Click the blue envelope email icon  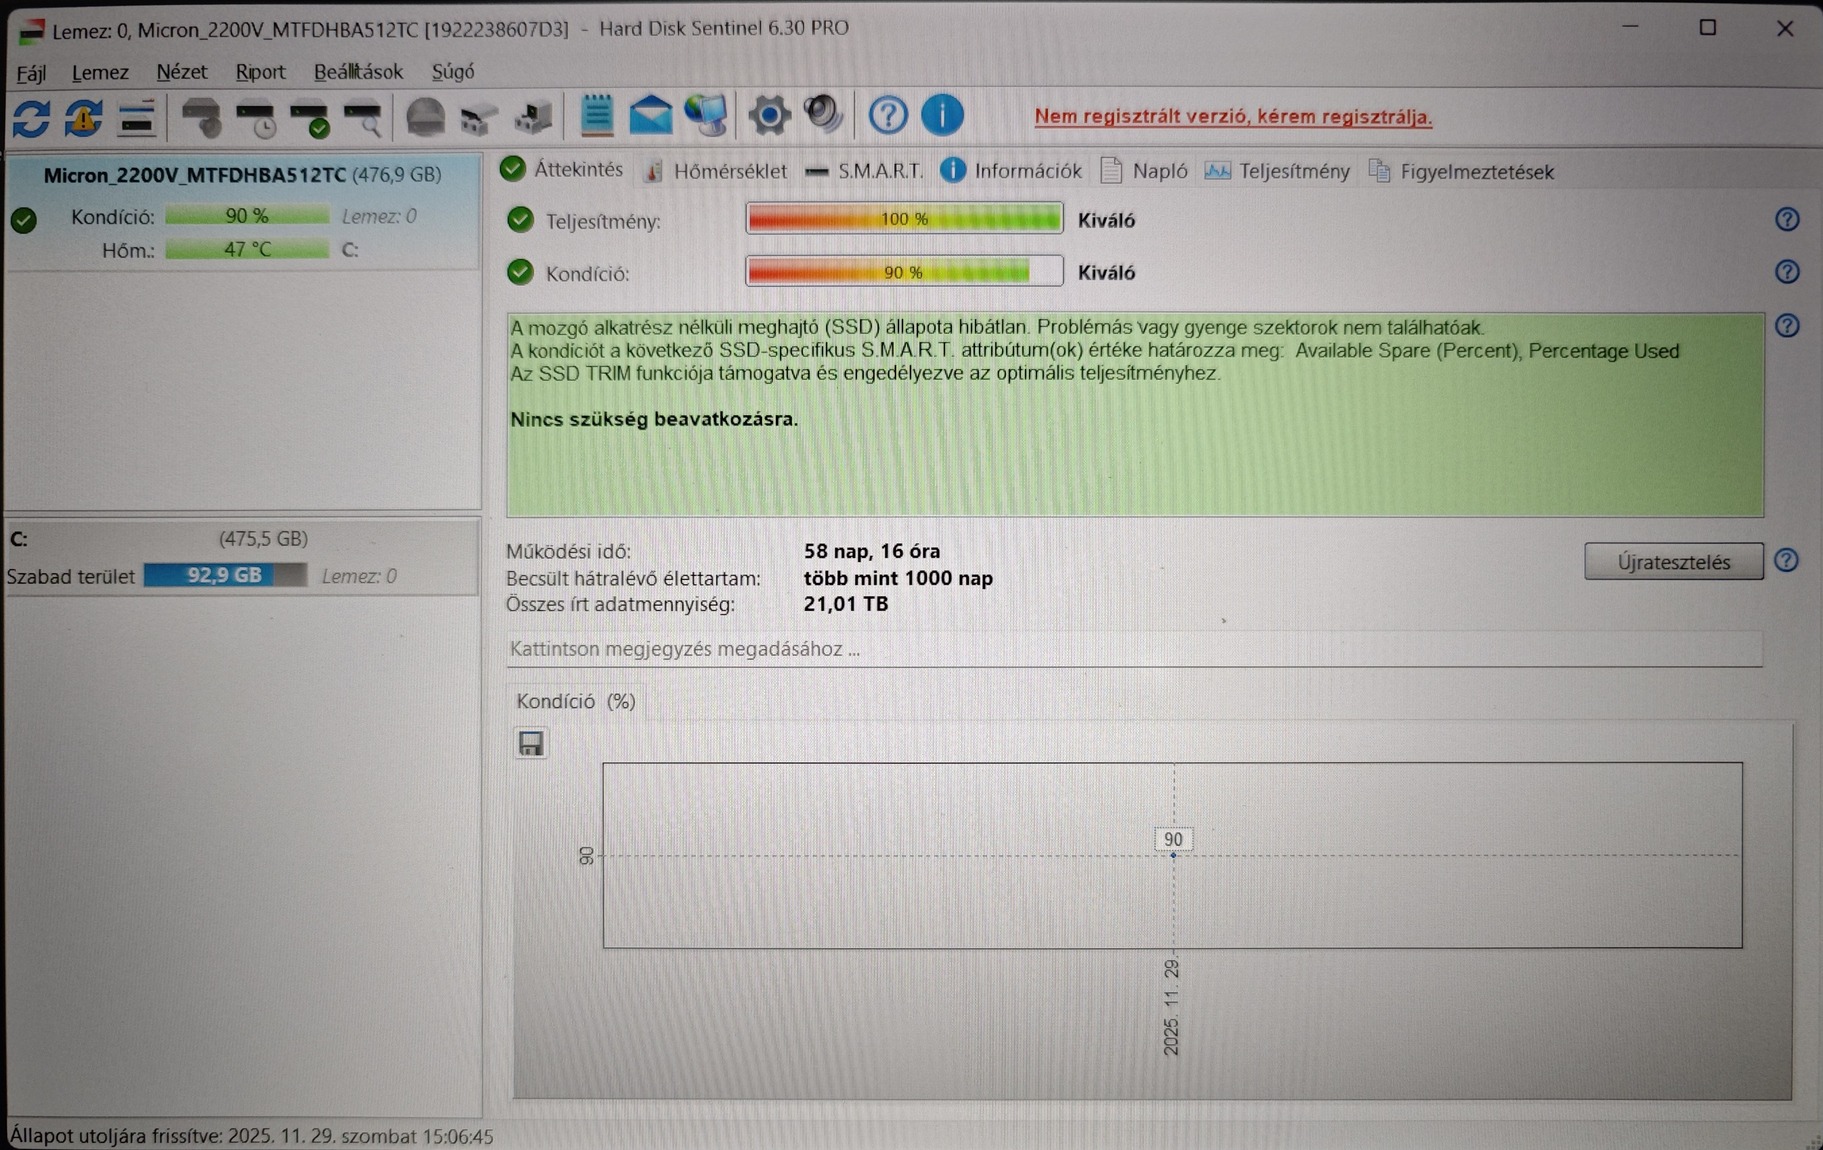[650, 116]
